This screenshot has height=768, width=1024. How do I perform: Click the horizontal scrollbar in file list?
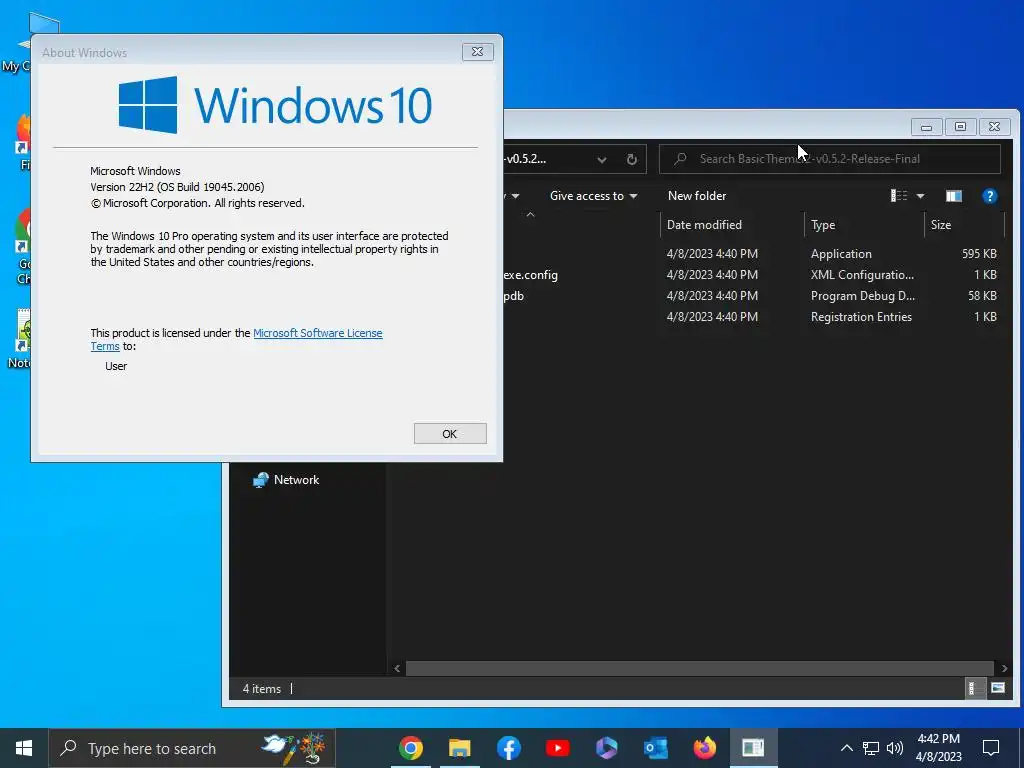pos(699,668)
